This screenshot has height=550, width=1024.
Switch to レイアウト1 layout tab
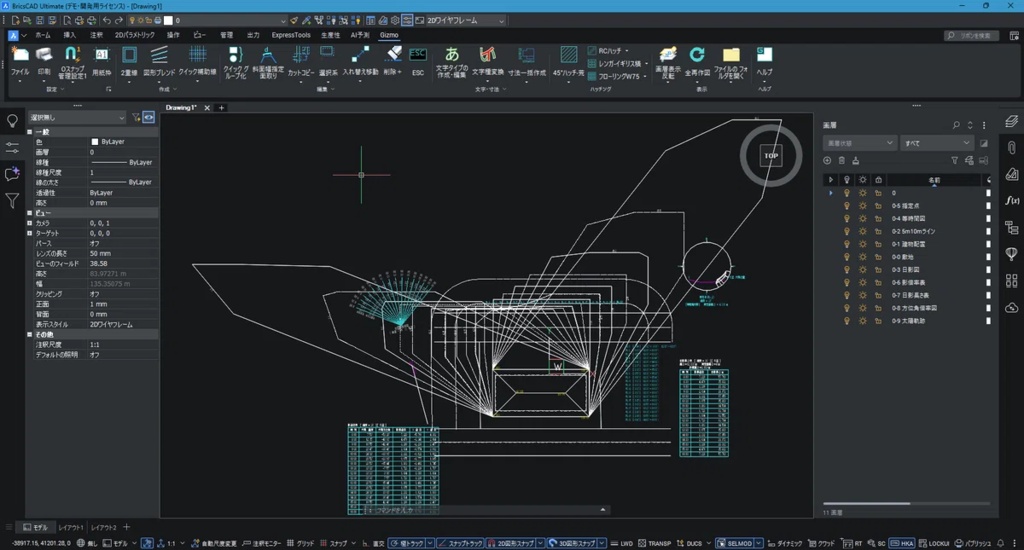point(71,528)
